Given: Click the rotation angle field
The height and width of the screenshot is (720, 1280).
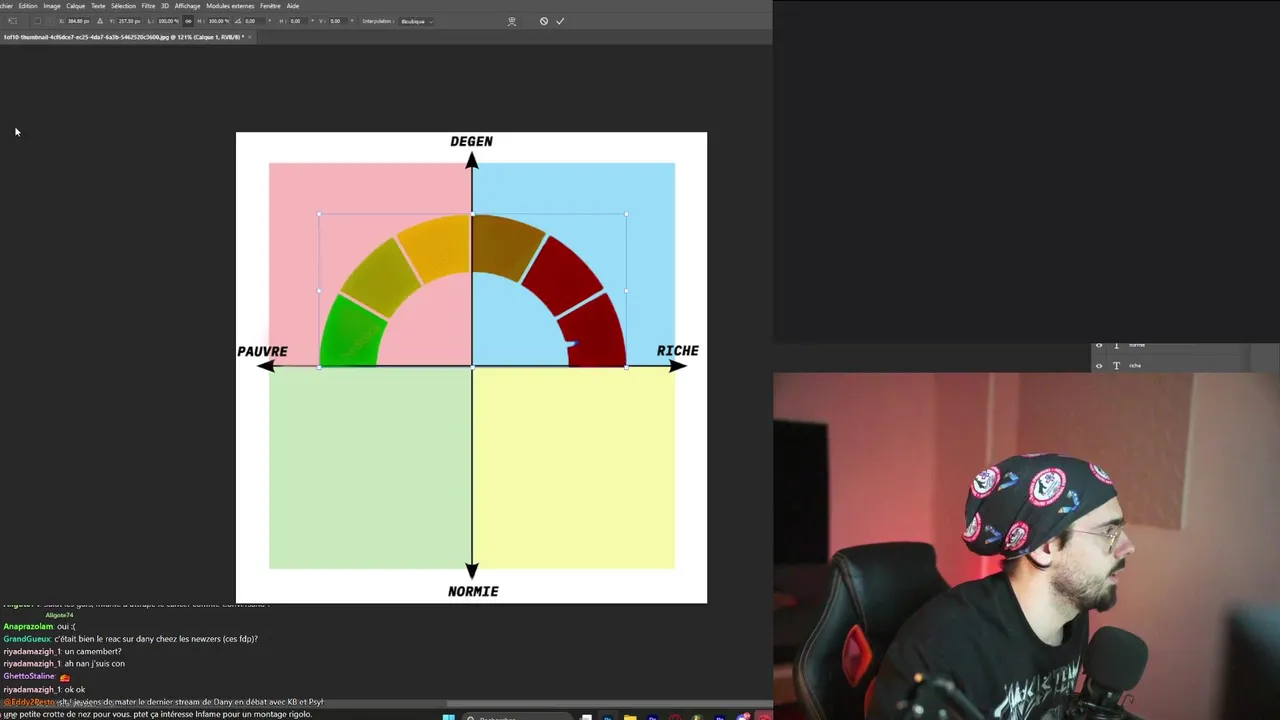Looking at the screenshot, I should (254, 21).
